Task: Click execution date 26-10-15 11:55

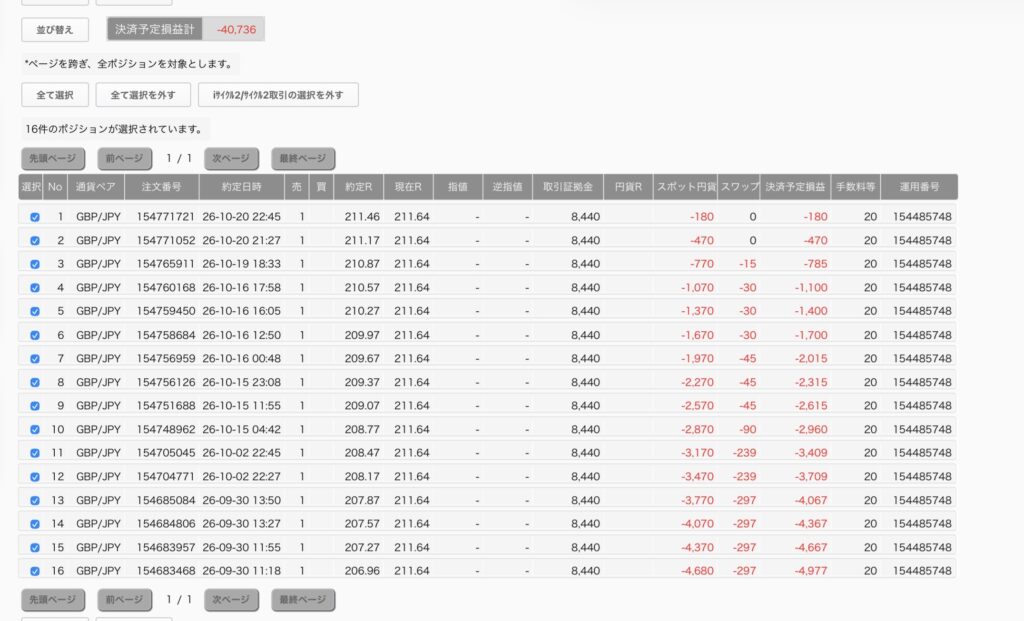Action: [242, 406]
